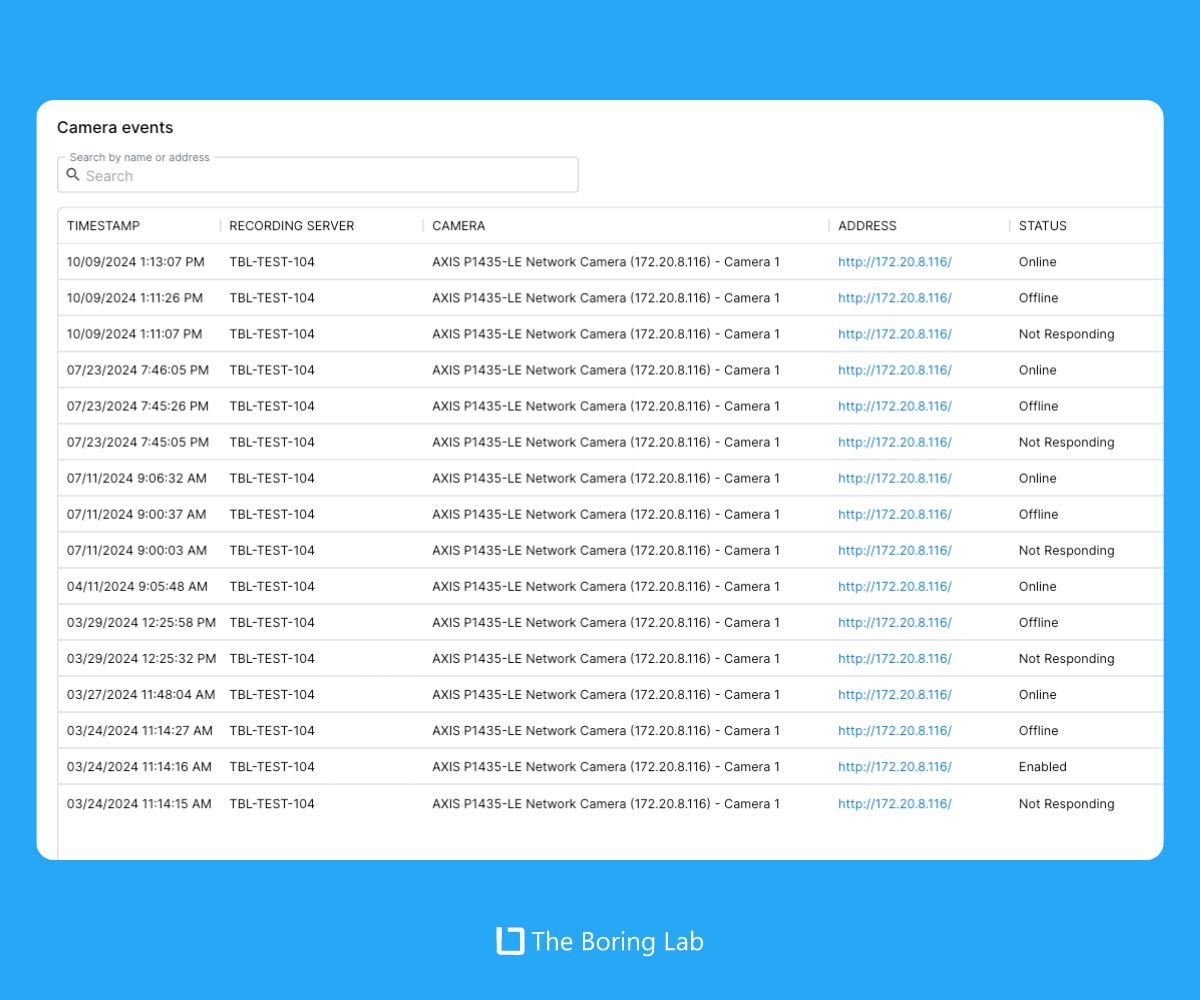Screen dimensions: 1200x1000
Task: Click Online status in 07/23/2024 7:46:05 PM row
Action: 1038,370
